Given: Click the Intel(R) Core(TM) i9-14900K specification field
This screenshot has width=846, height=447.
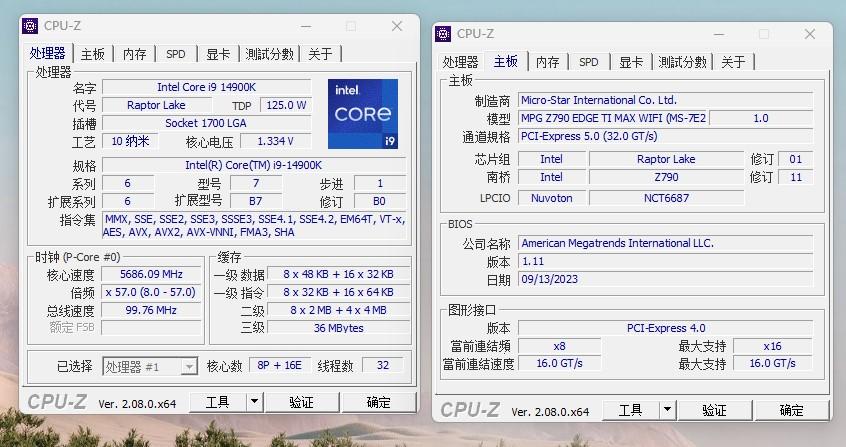Looking at the screenshot, I should 254,165.
